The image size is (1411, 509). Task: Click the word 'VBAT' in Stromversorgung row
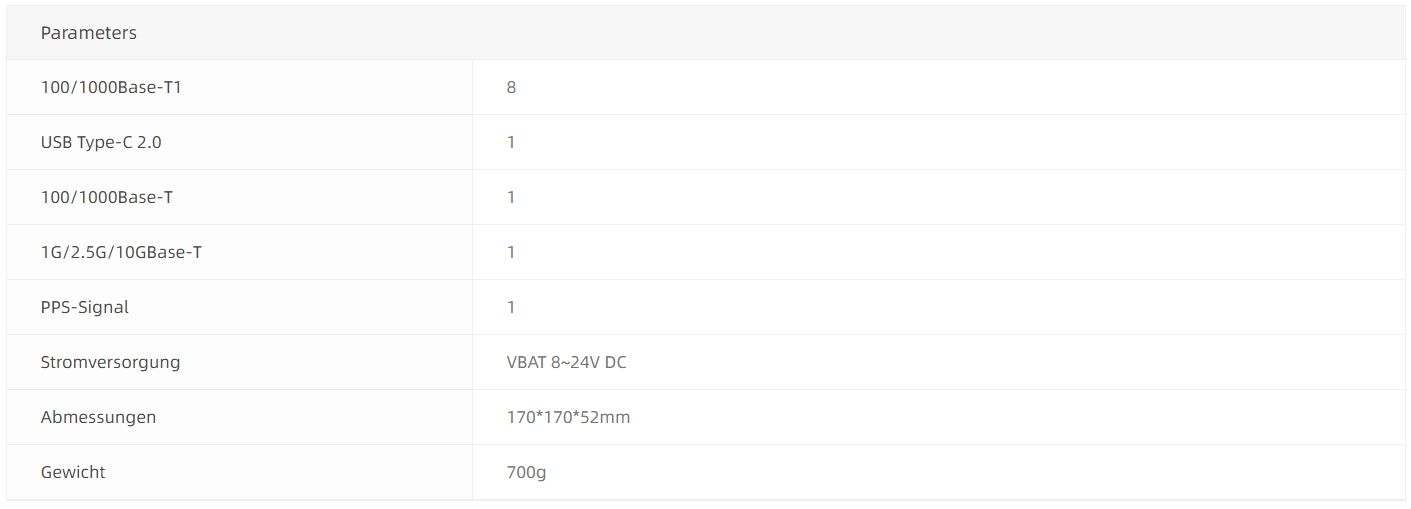point(526,362)
